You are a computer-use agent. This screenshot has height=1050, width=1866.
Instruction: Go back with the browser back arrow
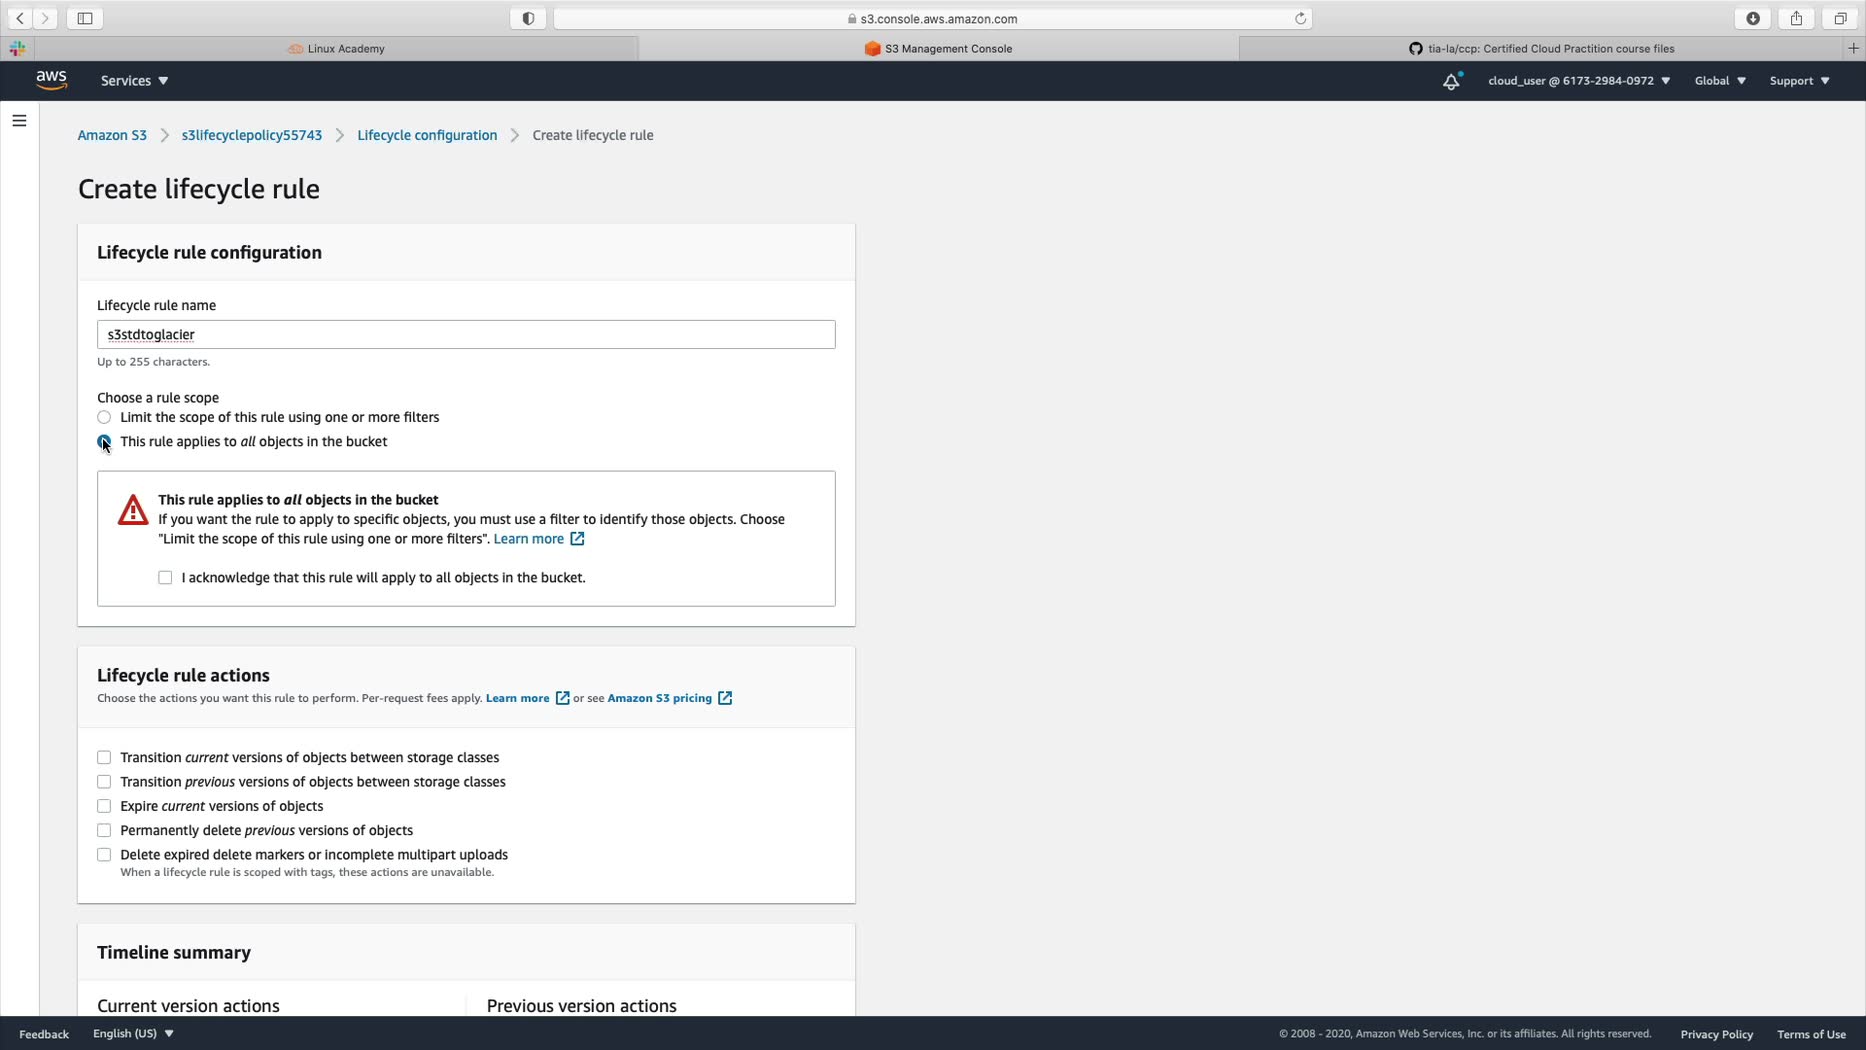coord(20,18)
